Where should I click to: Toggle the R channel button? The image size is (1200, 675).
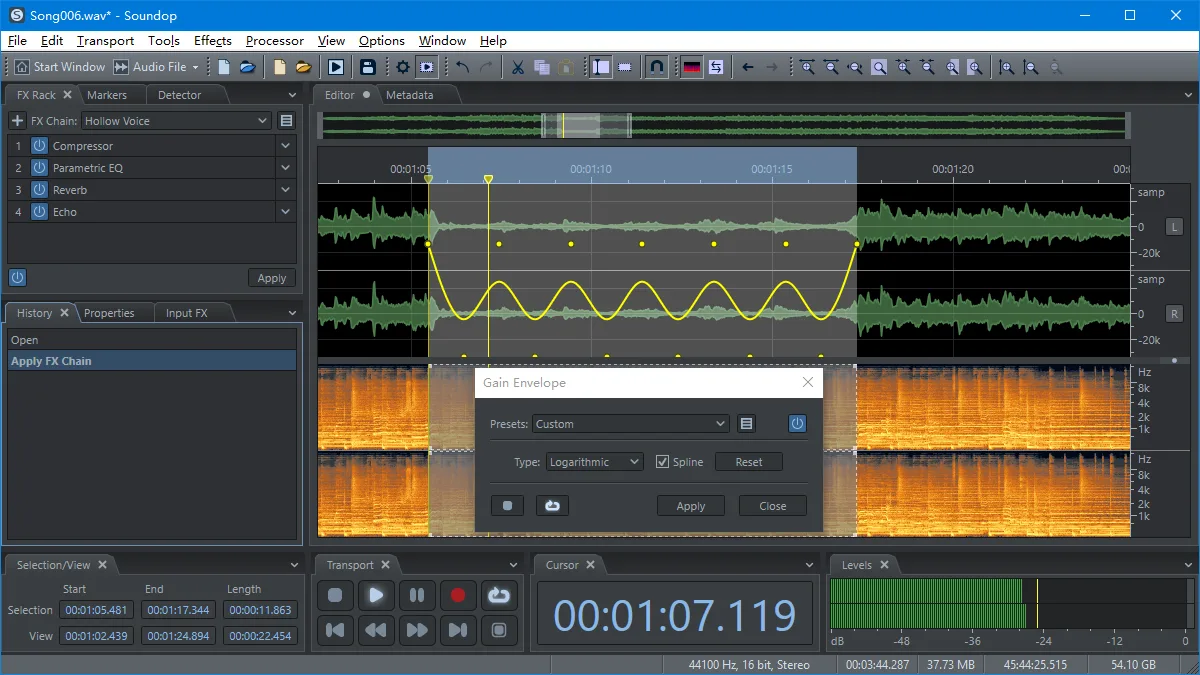1175,314
